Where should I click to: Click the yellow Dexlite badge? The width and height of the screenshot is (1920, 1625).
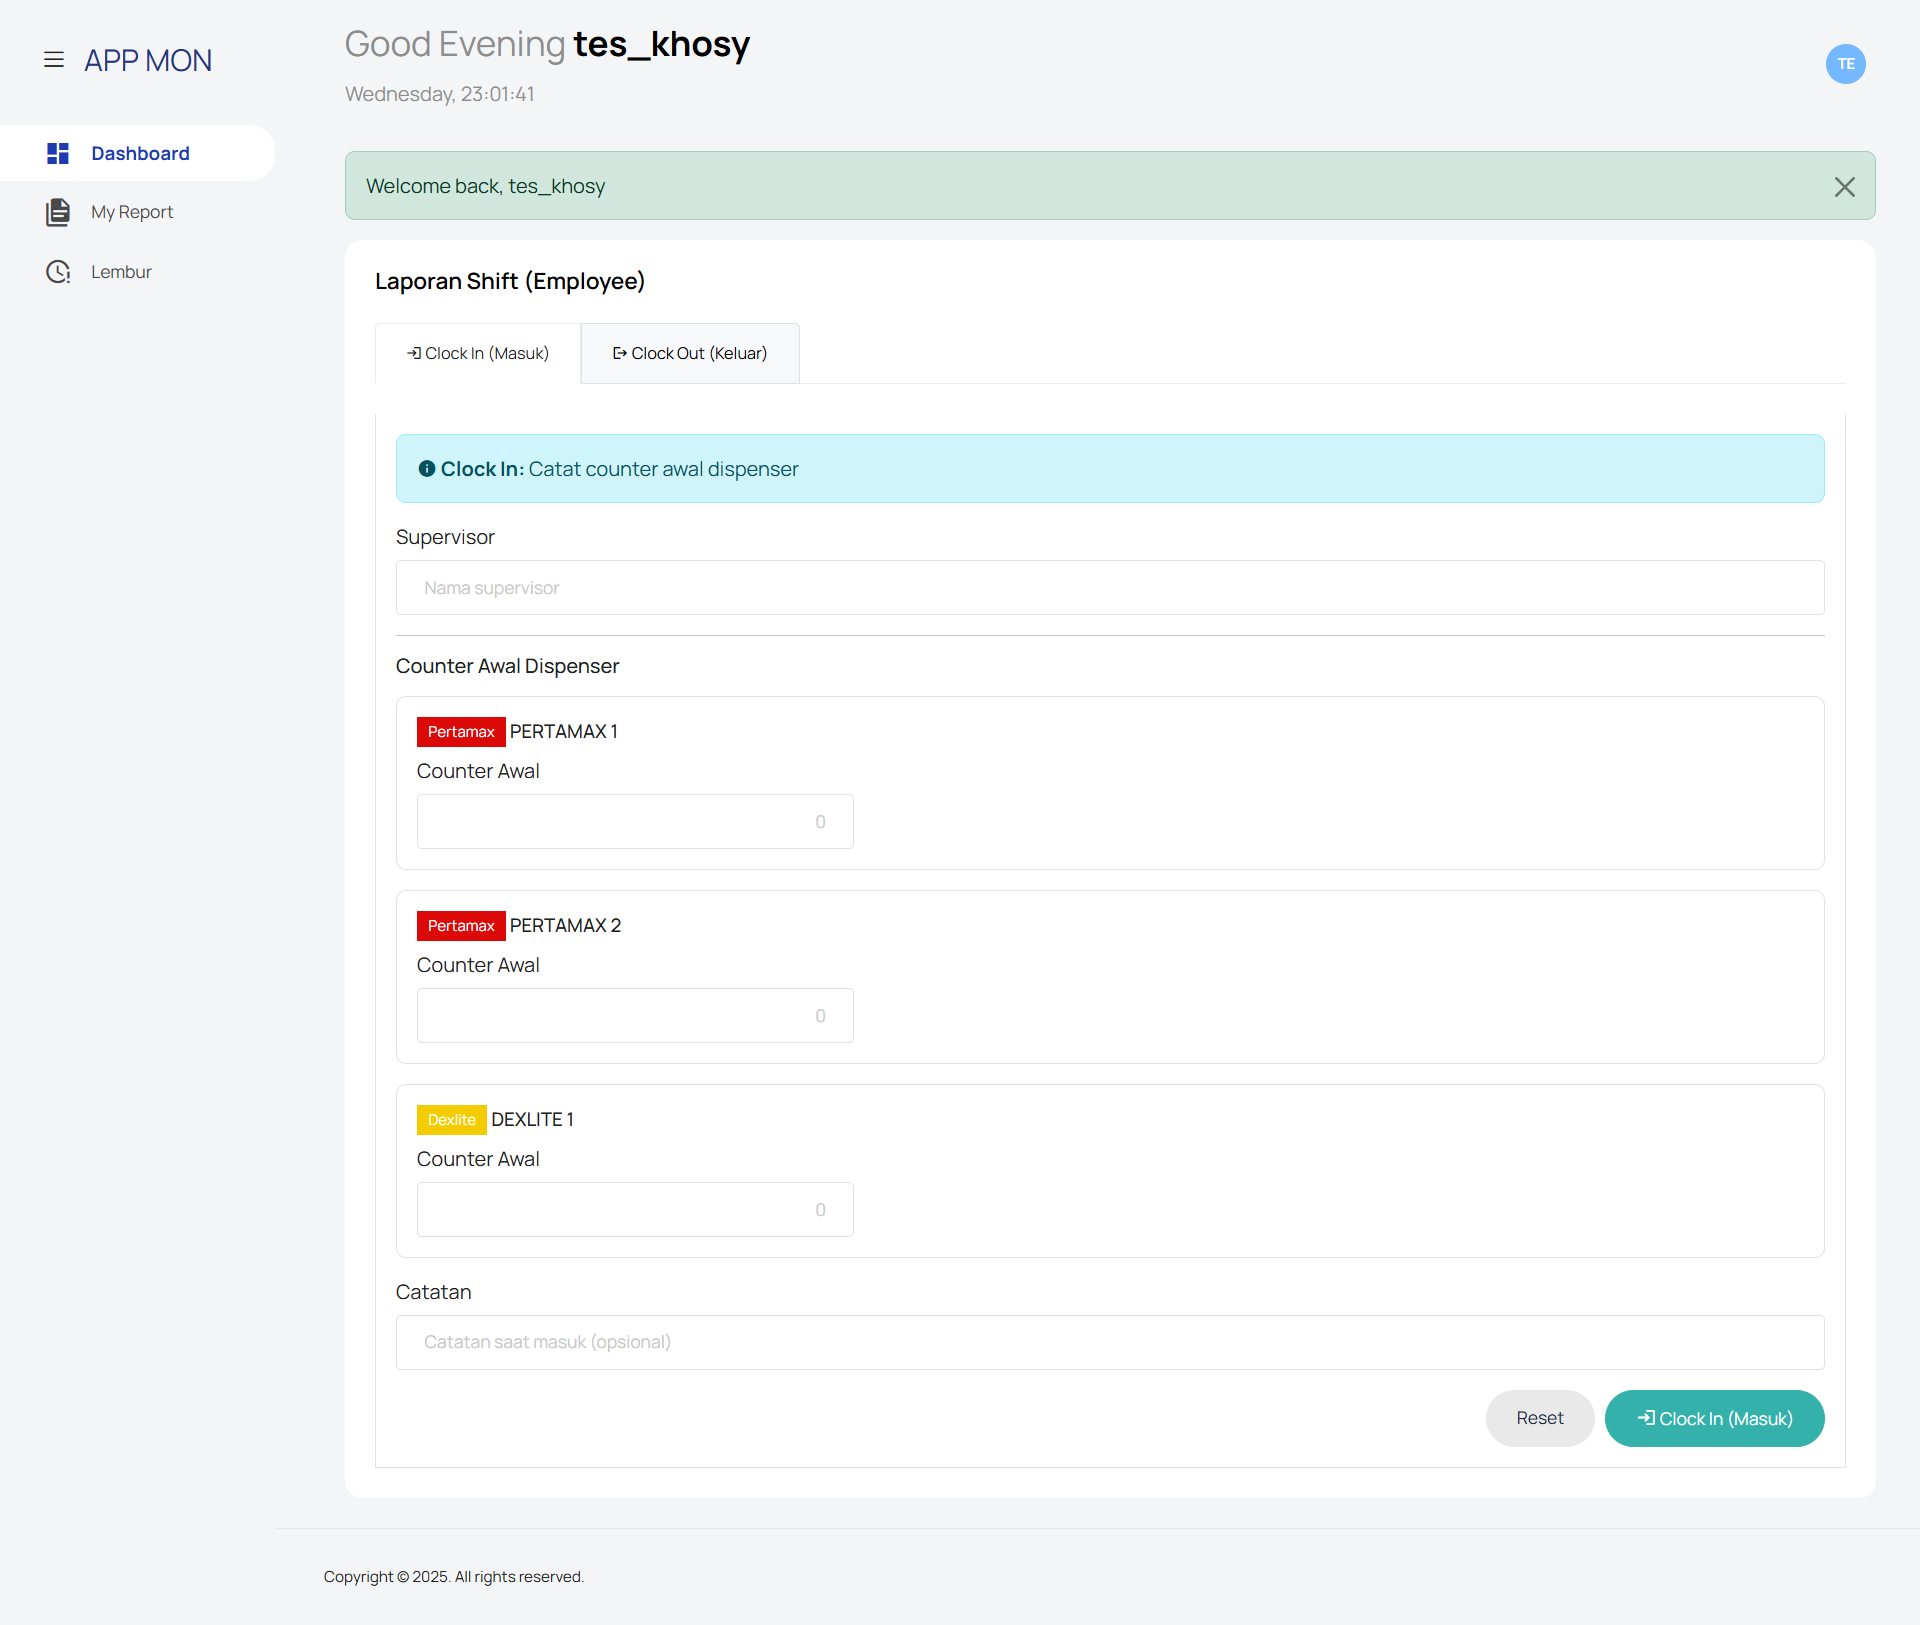[451, 1120]
